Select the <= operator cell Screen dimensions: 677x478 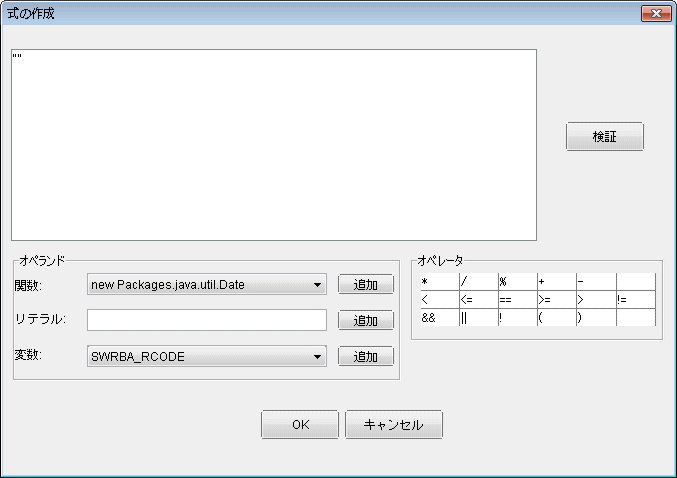[479, 300]
